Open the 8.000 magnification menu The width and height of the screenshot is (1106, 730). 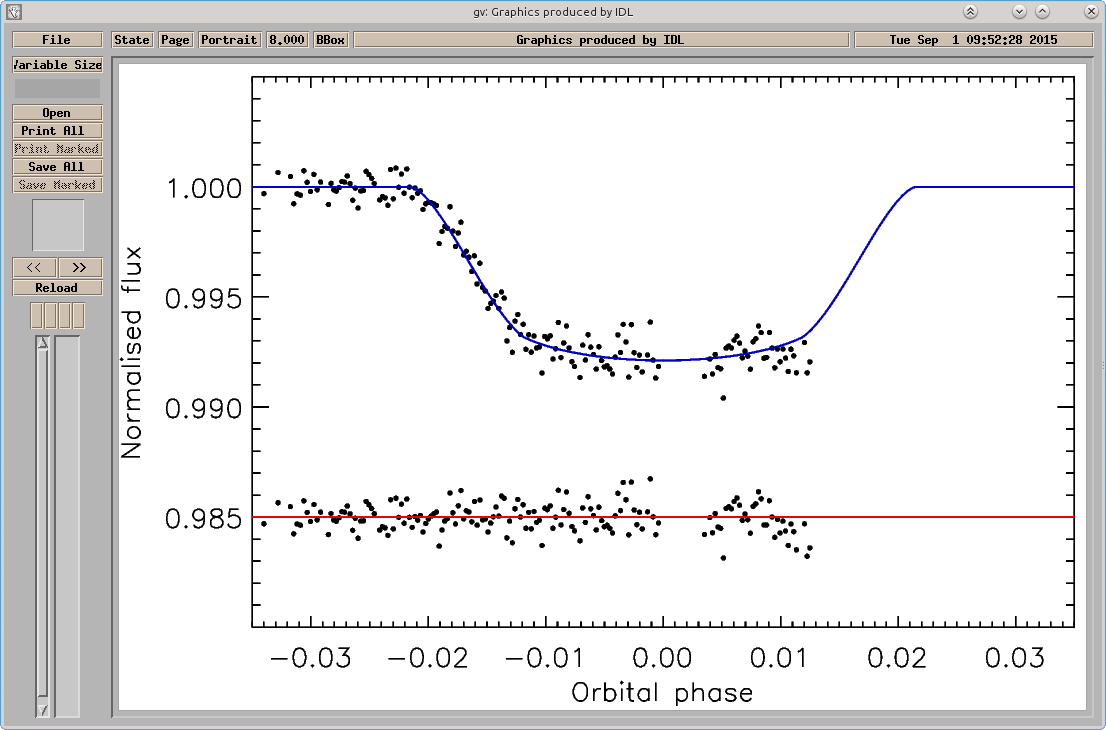[287, 39]
